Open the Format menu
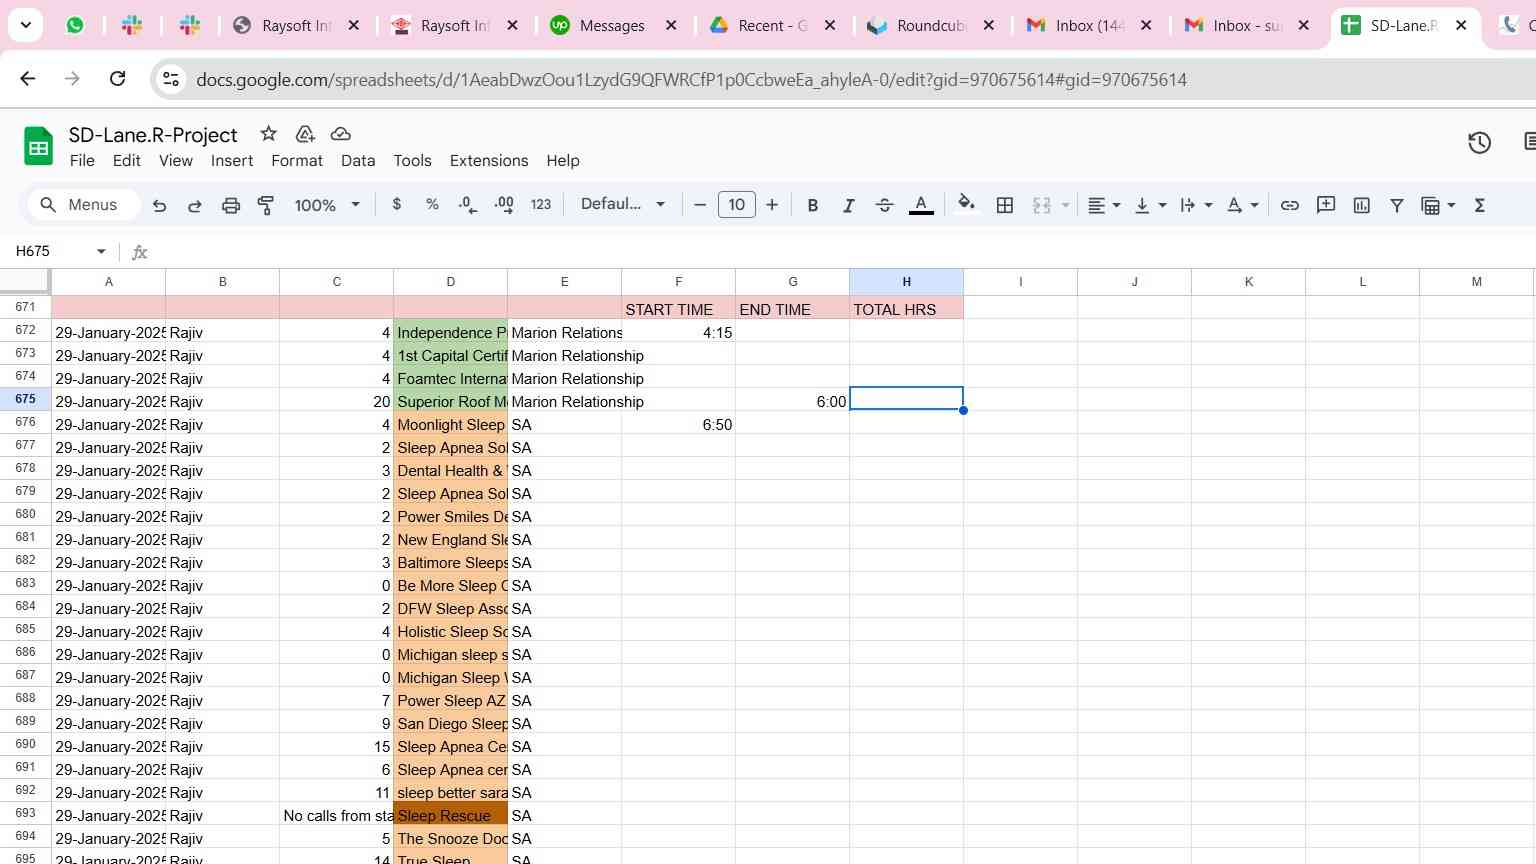This screenshot has height=864, width=1536. 297,160
